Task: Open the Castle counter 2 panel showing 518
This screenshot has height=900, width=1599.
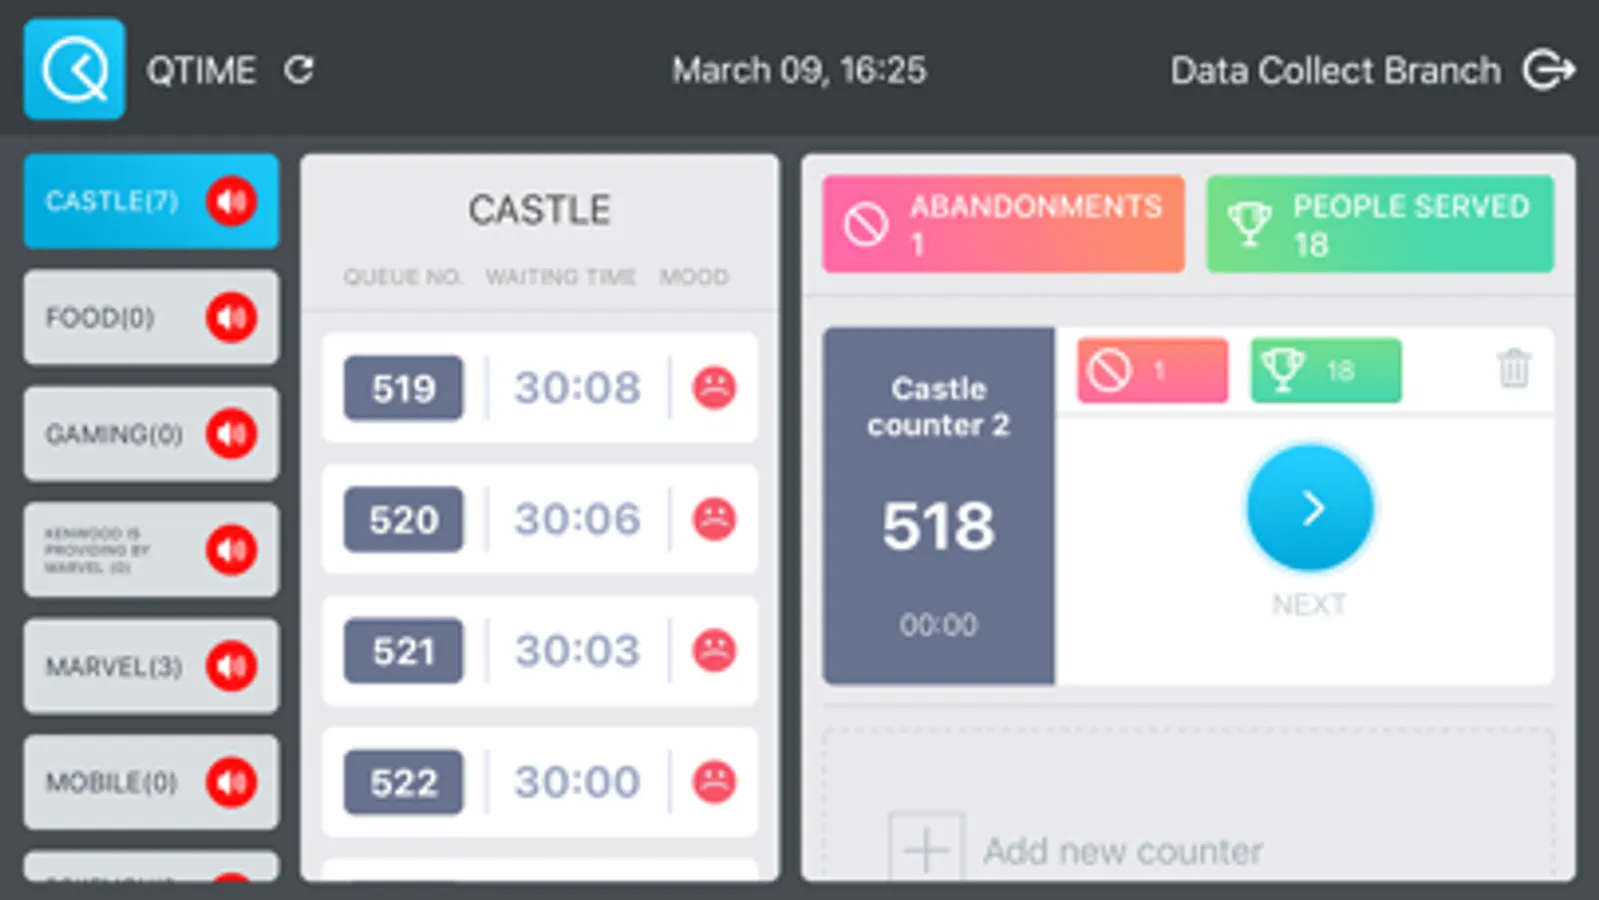Action: 938,506
